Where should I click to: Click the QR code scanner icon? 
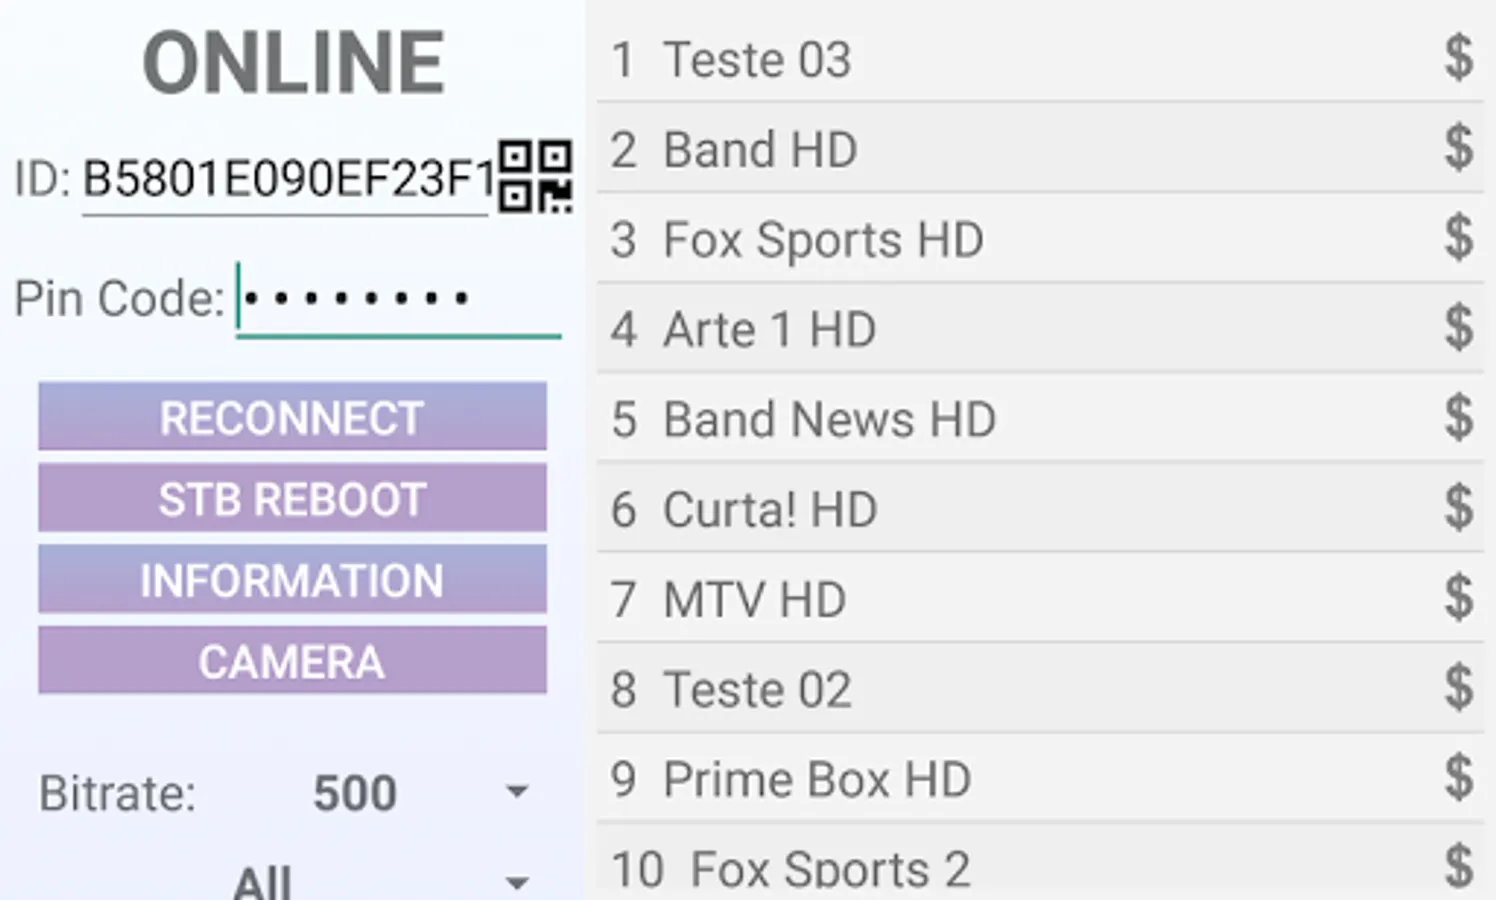pos(535,177)
